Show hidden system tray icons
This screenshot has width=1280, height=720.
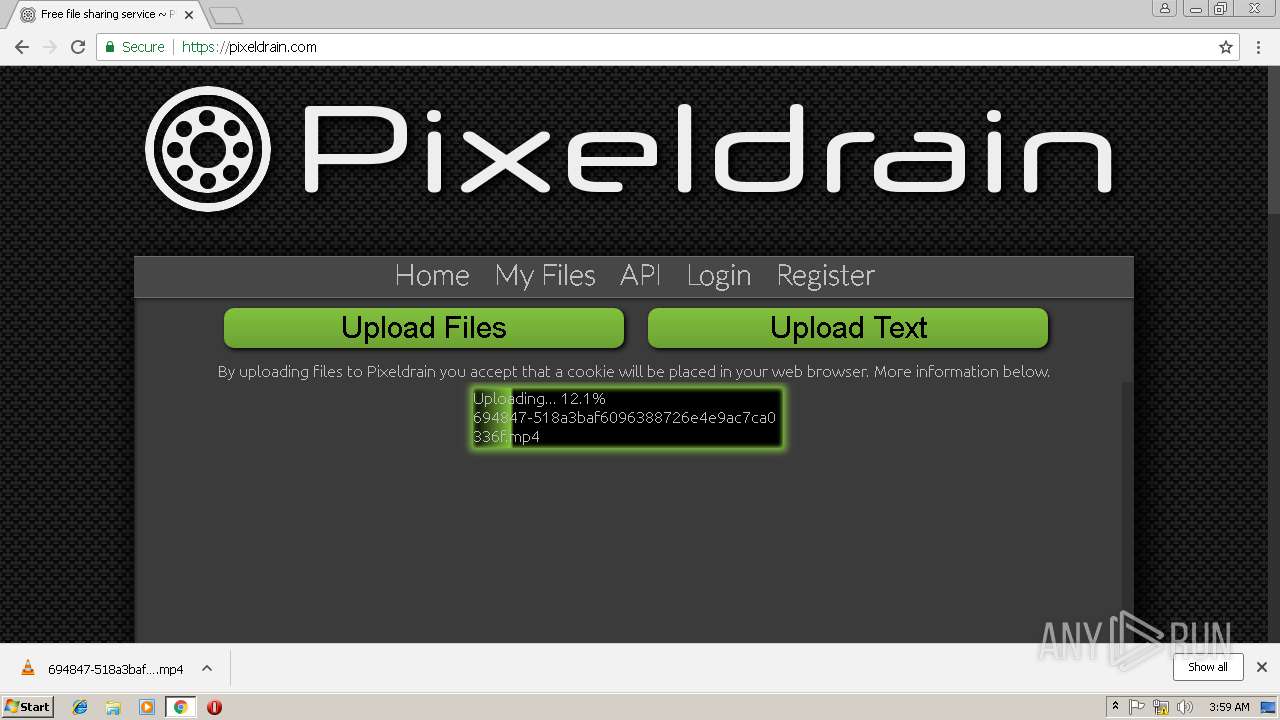pyautogui.click(x=1115, y=707)
